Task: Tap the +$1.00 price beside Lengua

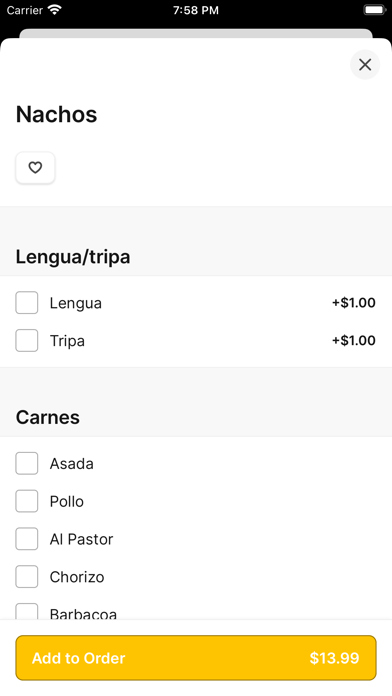Action: pyautogui.click(x=354, y=303)
